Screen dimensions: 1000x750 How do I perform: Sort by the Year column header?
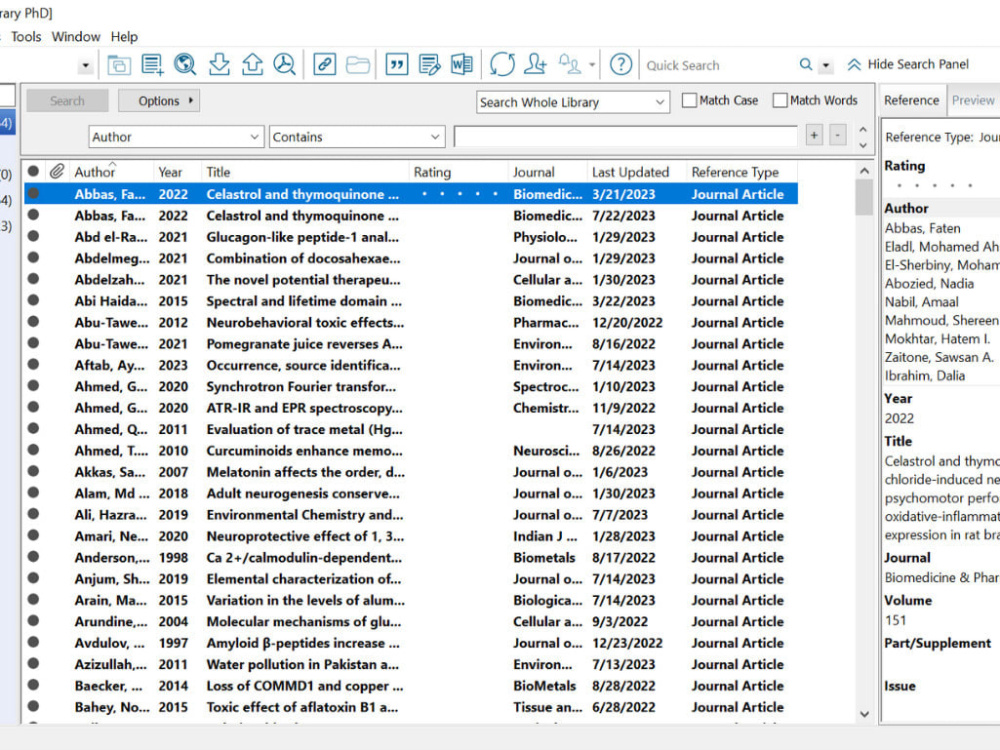(x=170, y=172)
